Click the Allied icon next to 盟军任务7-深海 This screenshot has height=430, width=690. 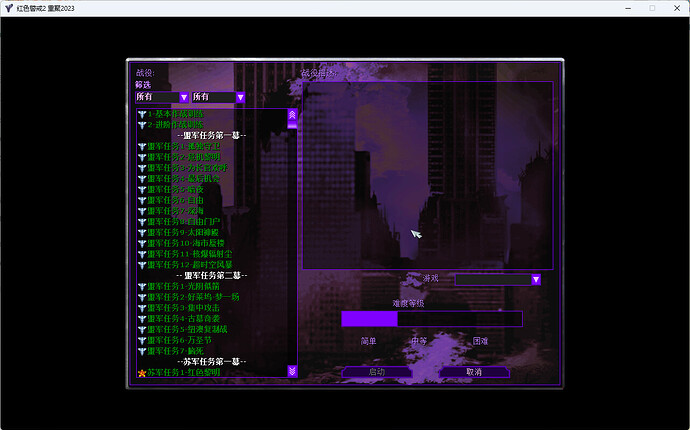[142, 211]
